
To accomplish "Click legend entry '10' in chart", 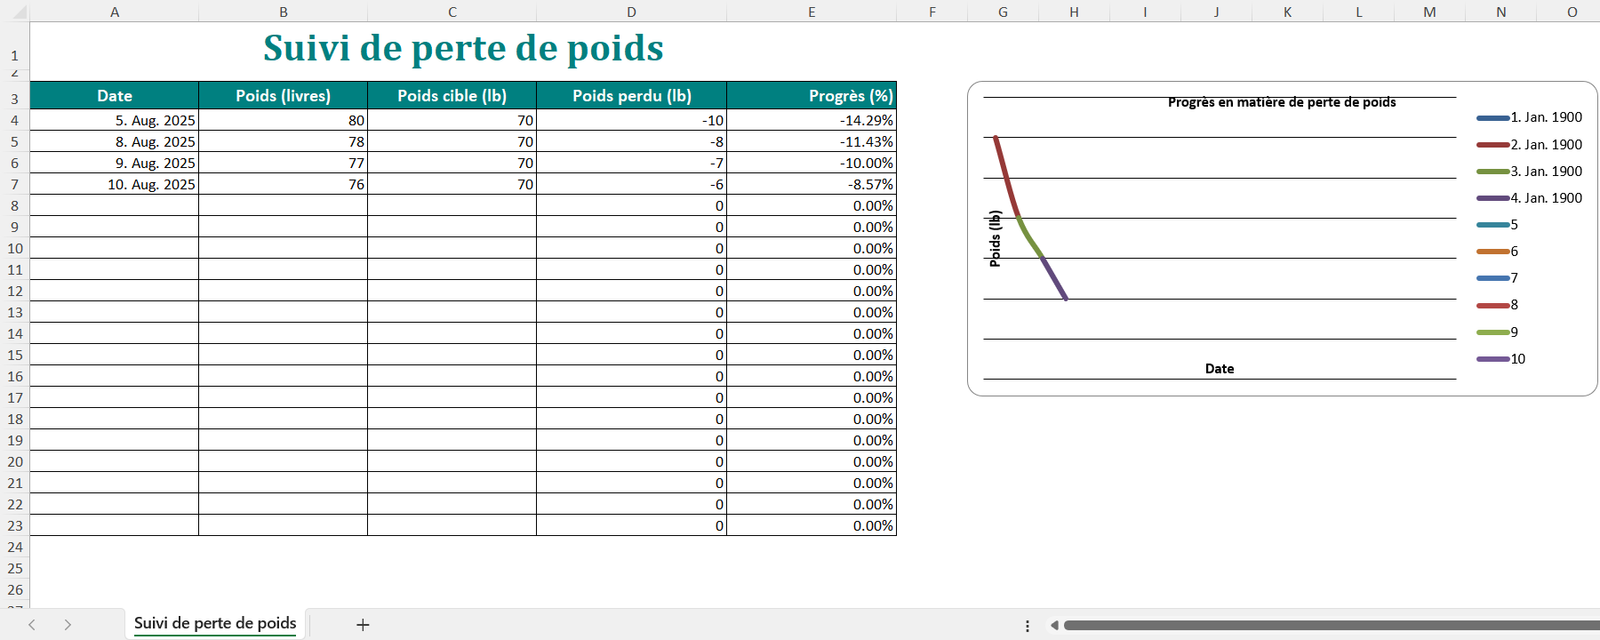I will [x=1501, y=359].
